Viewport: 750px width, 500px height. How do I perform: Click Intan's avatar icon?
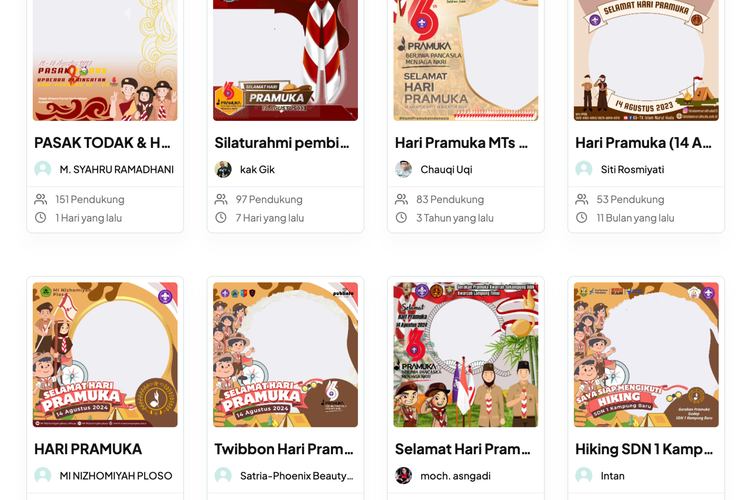click(x=584, y=476)
